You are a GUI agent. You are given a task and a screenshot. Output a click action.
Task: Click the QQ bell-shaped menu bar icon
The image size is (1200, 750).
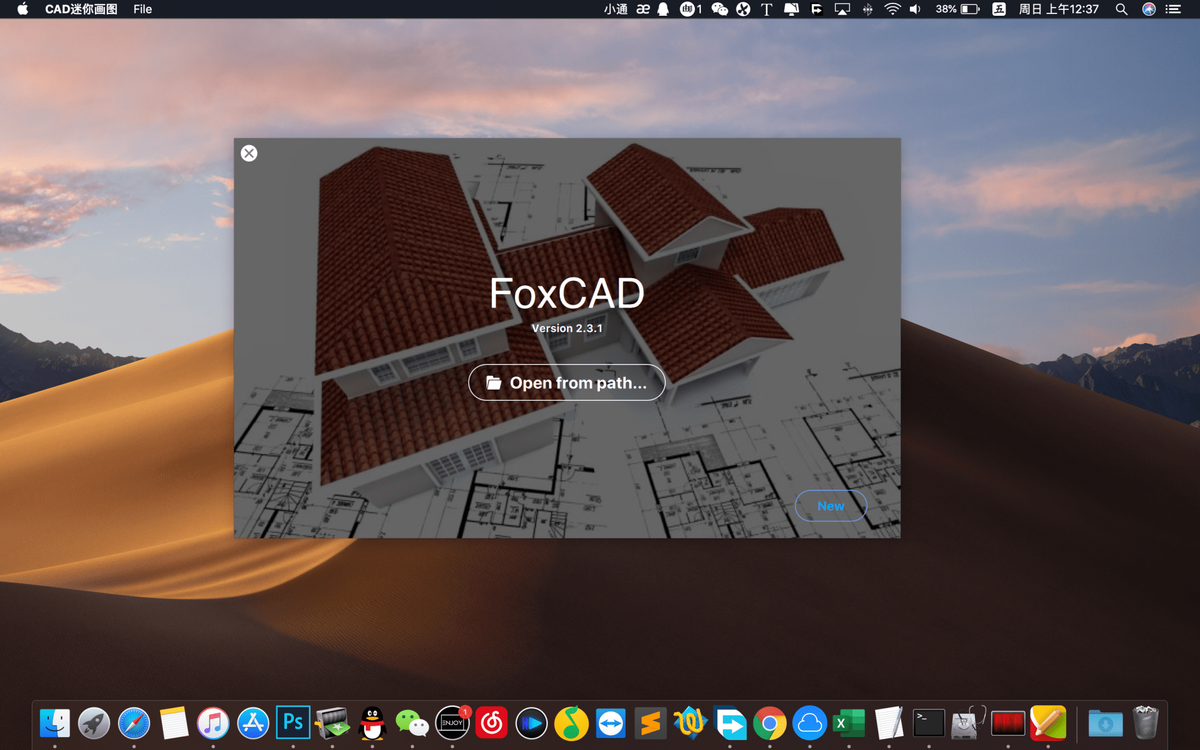tap(663, 9)
